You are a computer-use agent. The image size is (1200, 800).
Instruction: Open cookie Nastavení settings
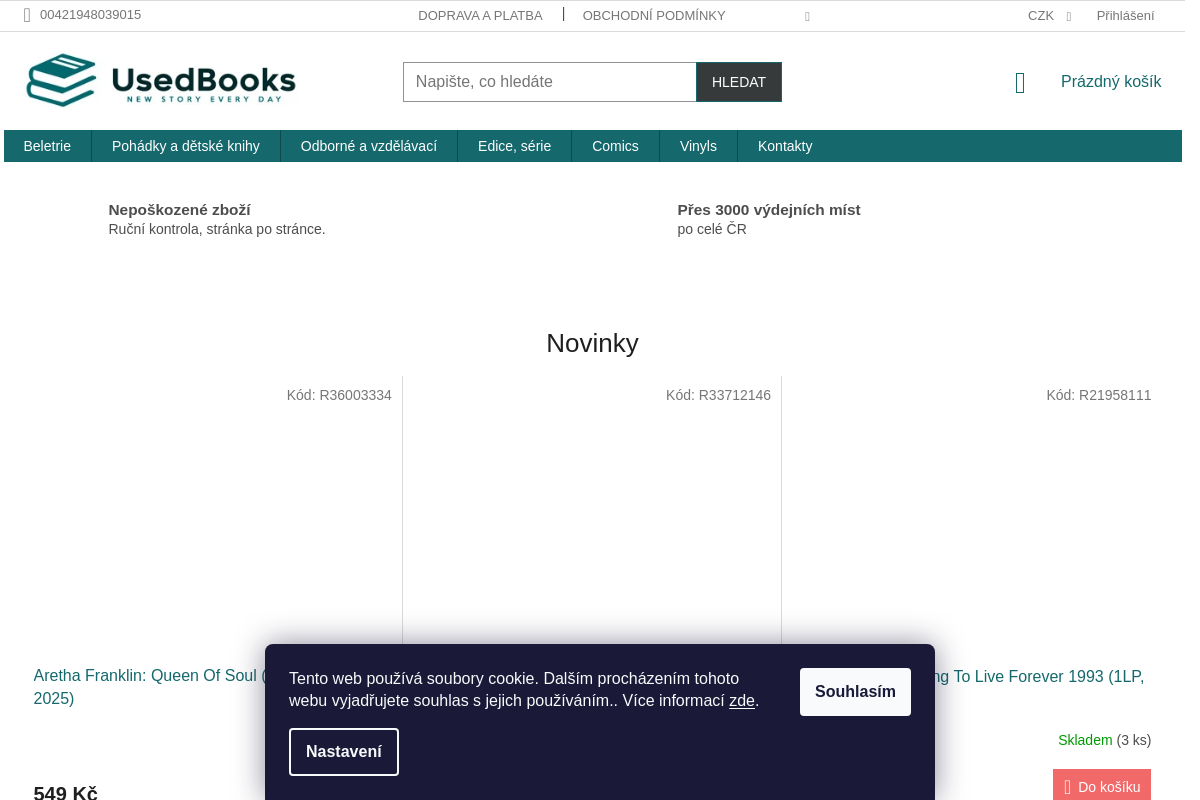(344, 752)
